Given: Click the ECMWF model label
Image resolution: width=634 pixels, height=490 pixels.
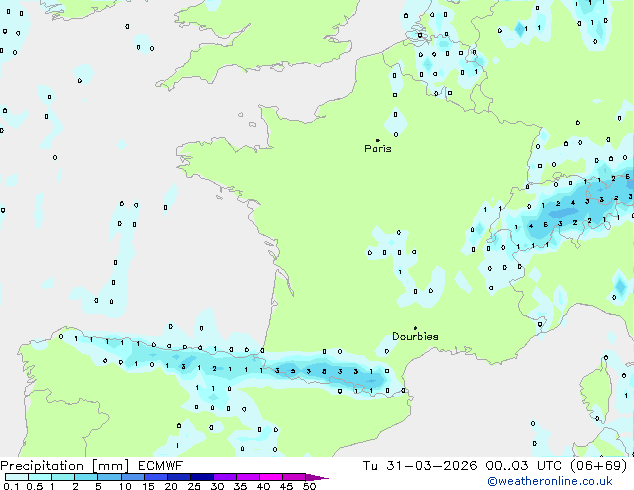Looking at the screenshot, I should coord(161,466).
